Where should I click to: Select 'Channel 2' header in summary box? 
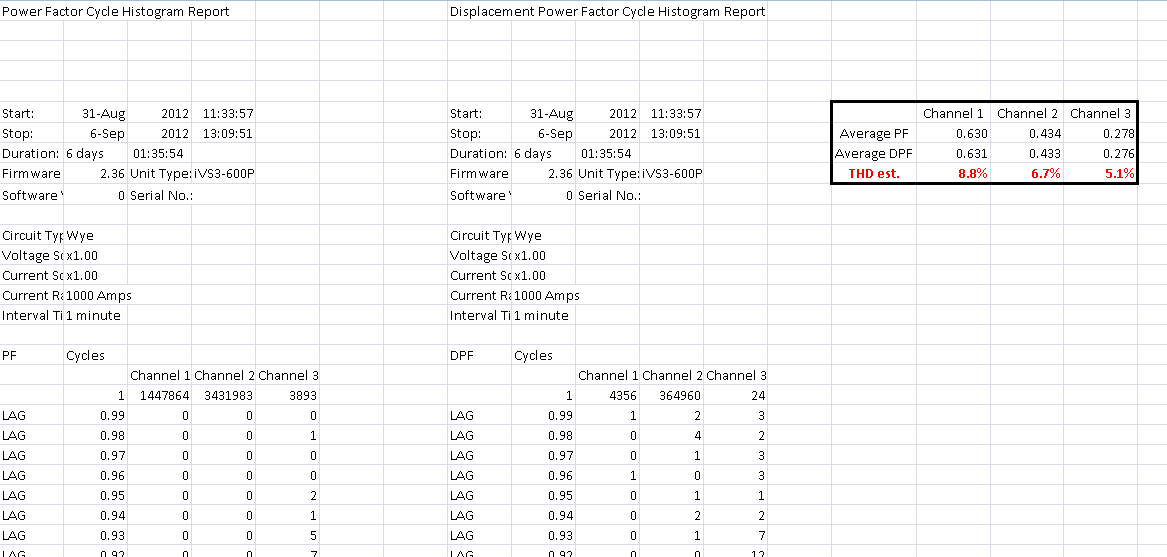(x=1027, y=114)
